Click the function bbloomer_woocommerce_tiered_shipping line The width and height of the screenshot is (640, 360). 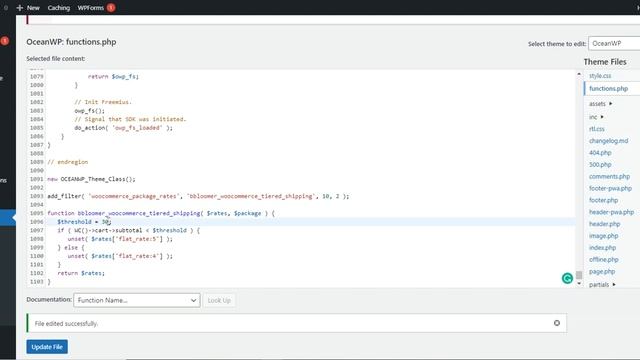[x=161, y=213]
